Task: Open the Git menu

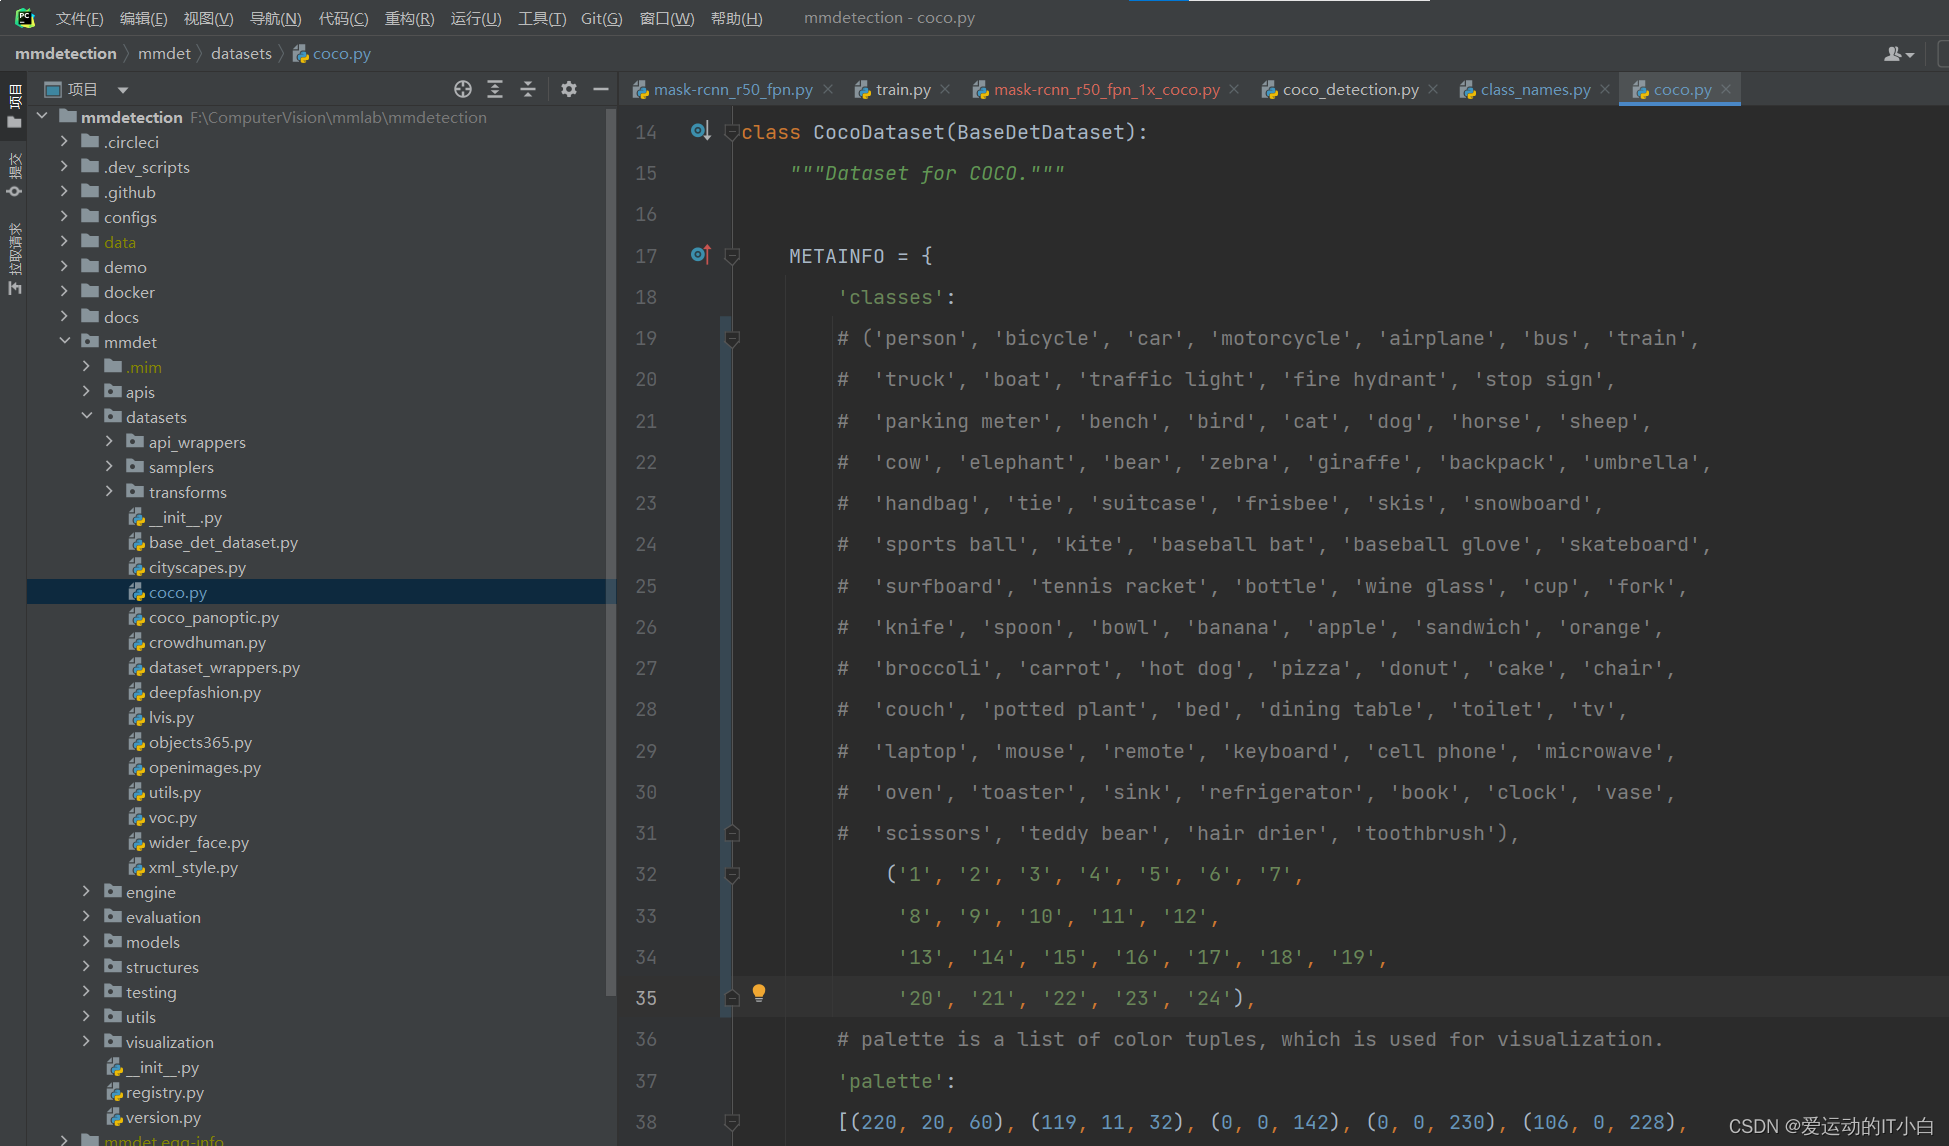Action: click(601, 18)
